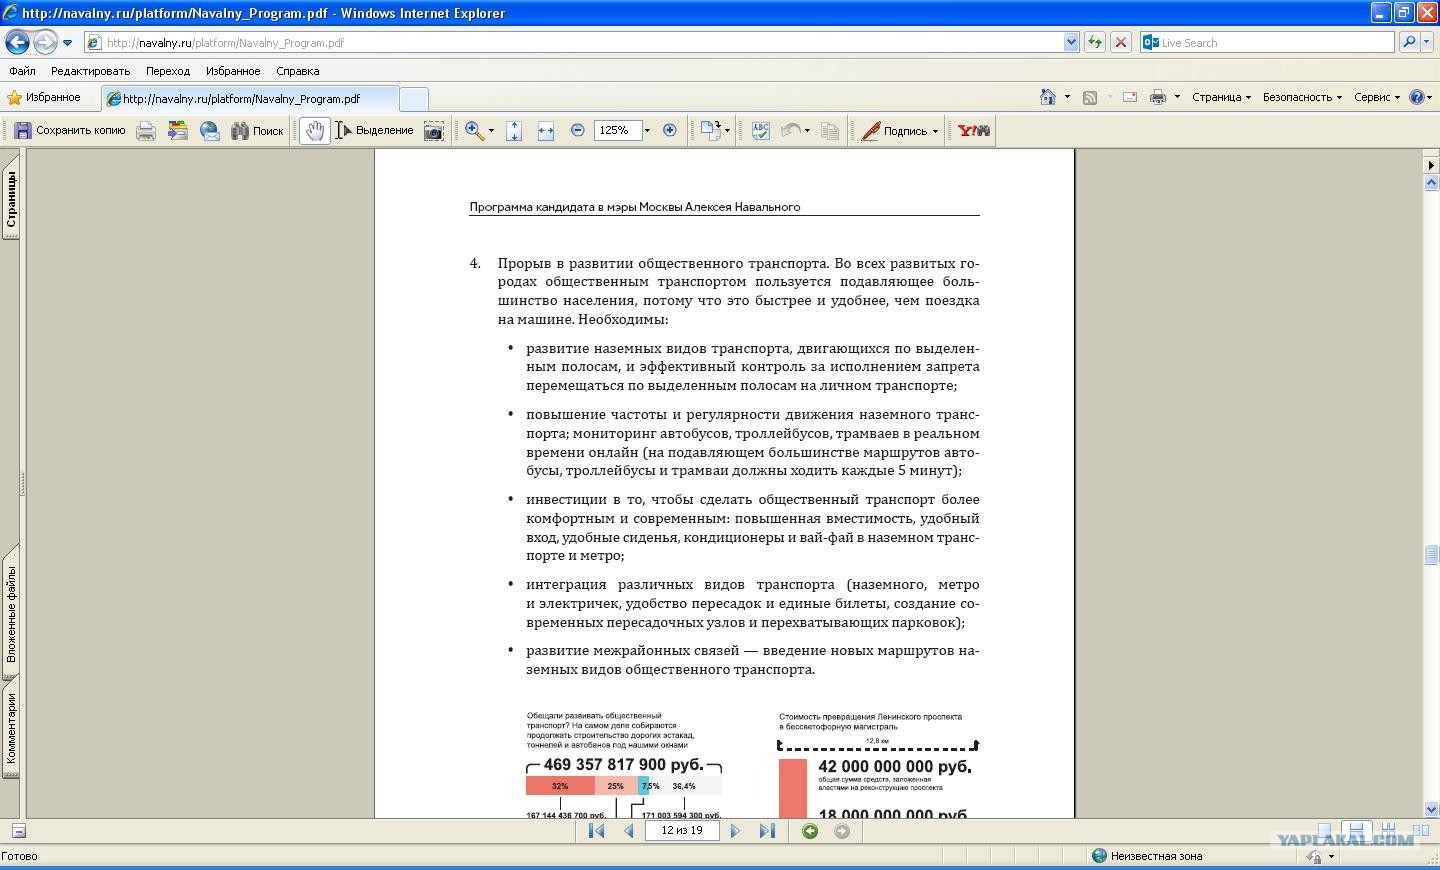Click the email document icon in PDF toolbar
The height and width of the screenshot is (870, 1440).
[x=210, y=130]
